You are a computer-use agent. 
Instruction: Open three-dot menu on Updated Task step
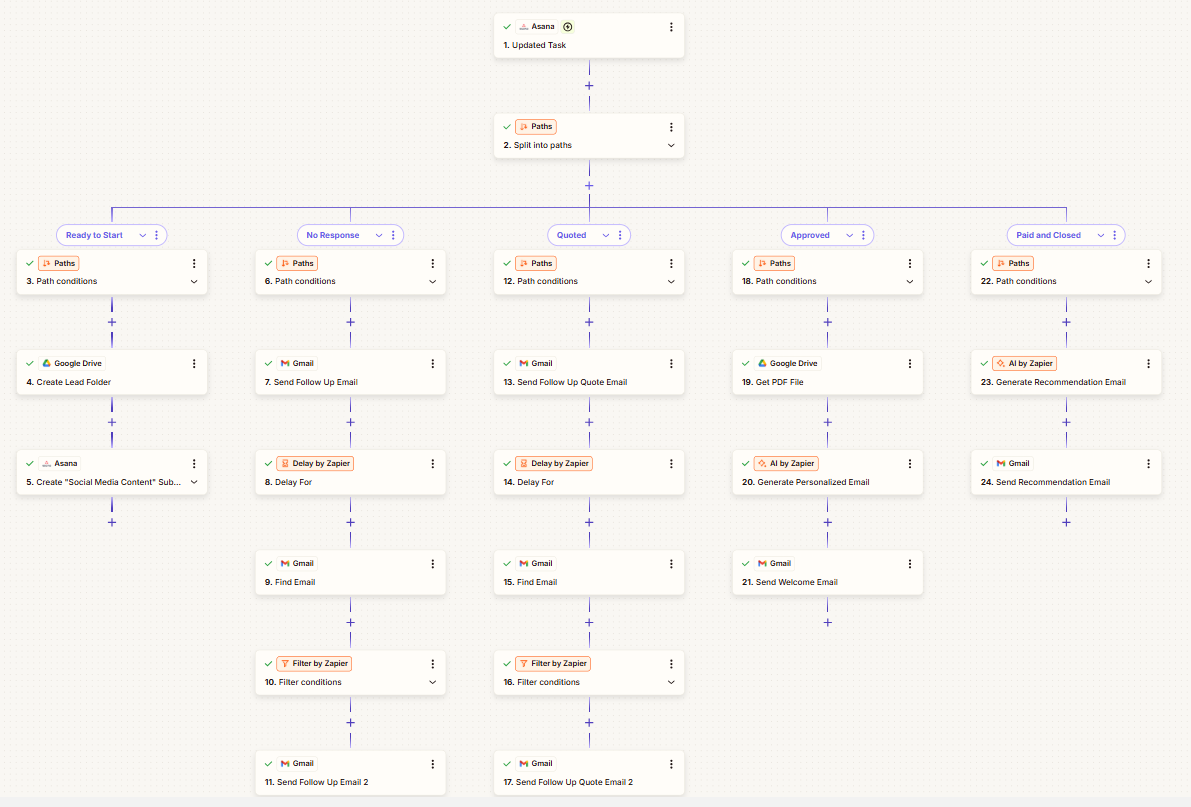[x=671, y=27]
